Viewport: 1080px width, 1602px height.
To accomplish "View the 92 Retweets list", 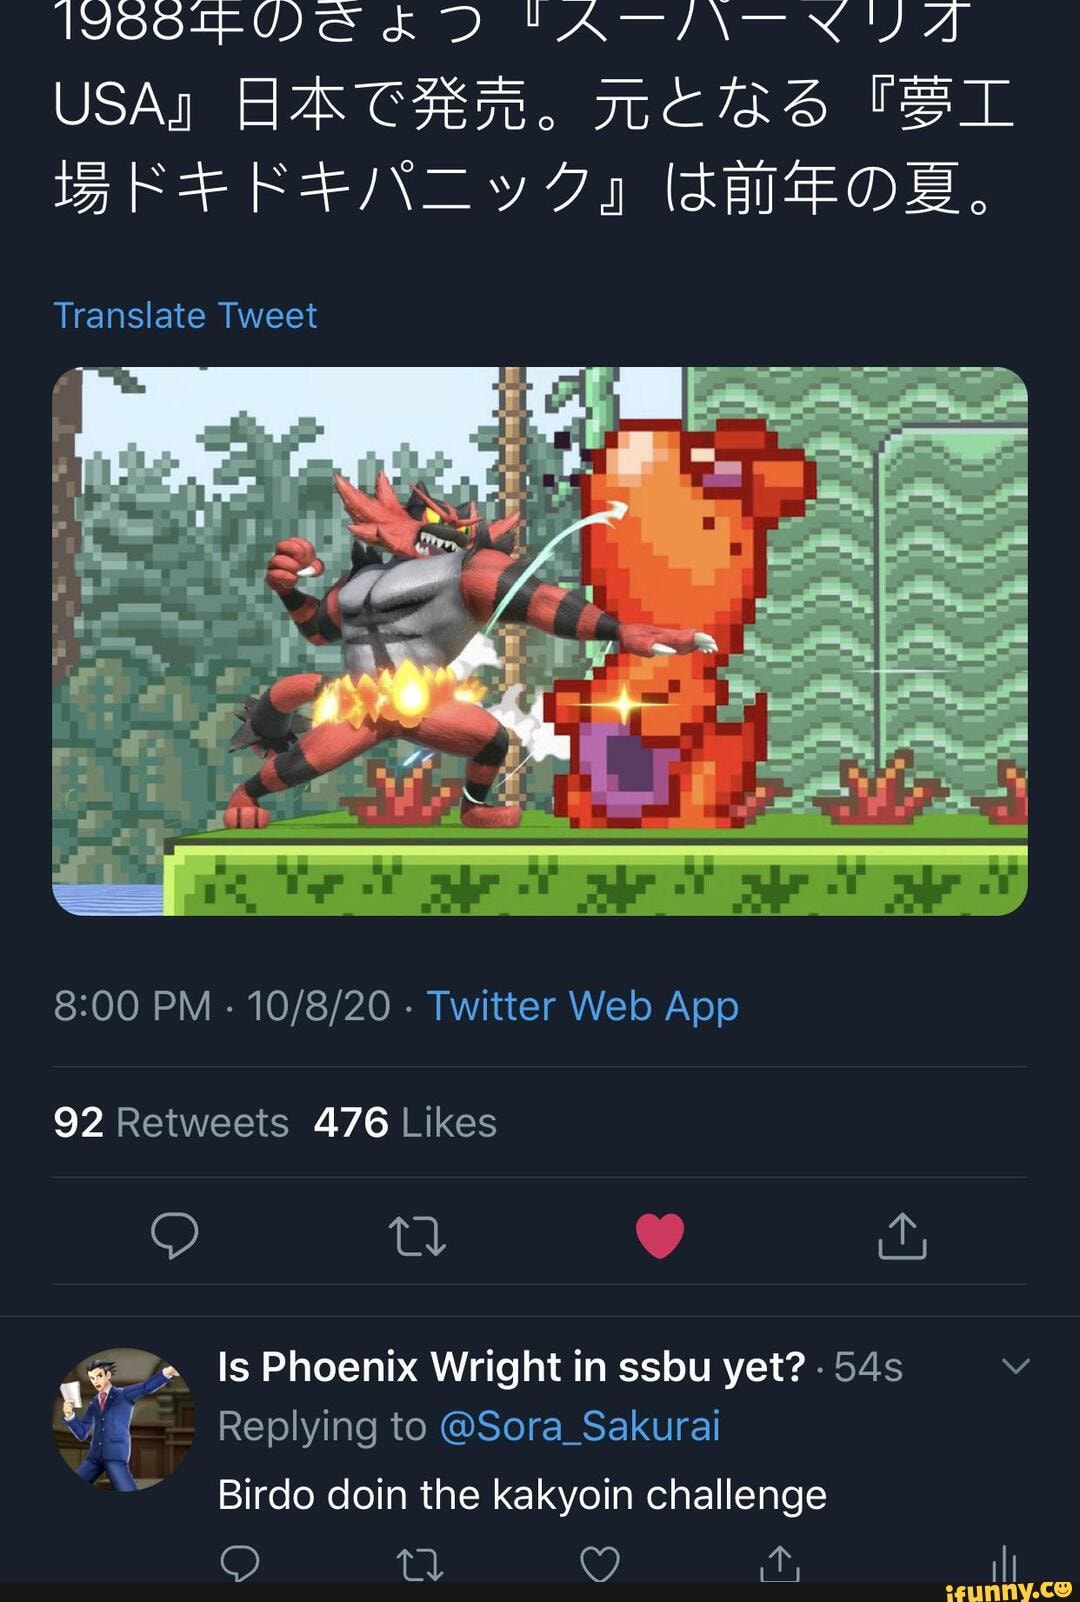I will click(x=171, y=1122).
